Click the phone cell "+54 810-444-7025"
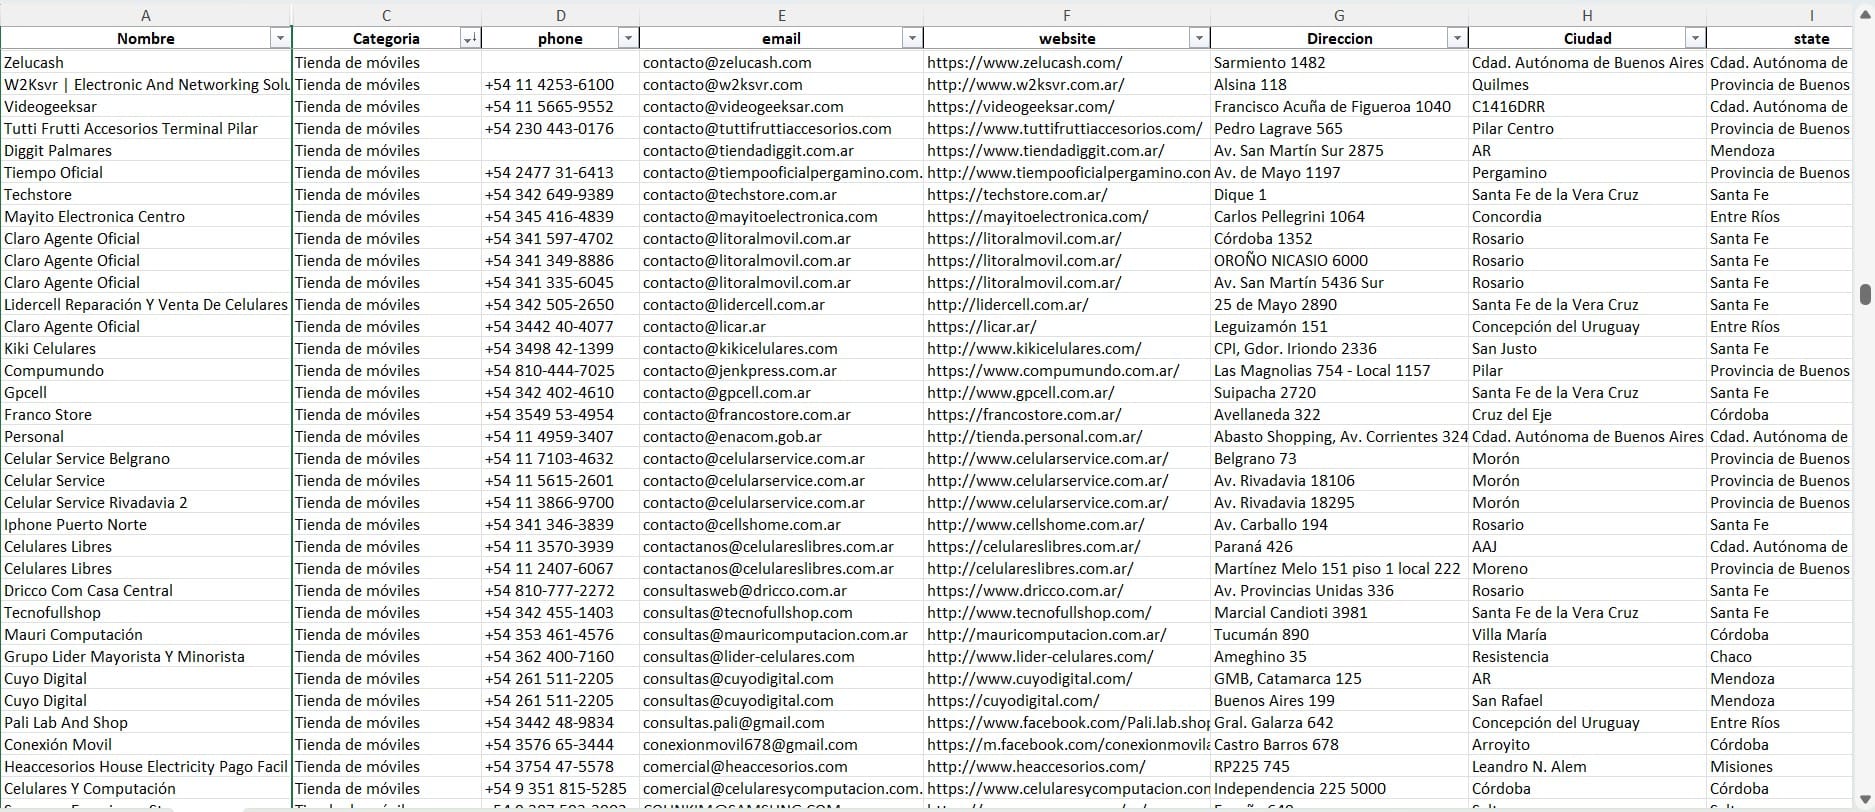Screen dimensions: 1875x812 (x=561, y=370)
